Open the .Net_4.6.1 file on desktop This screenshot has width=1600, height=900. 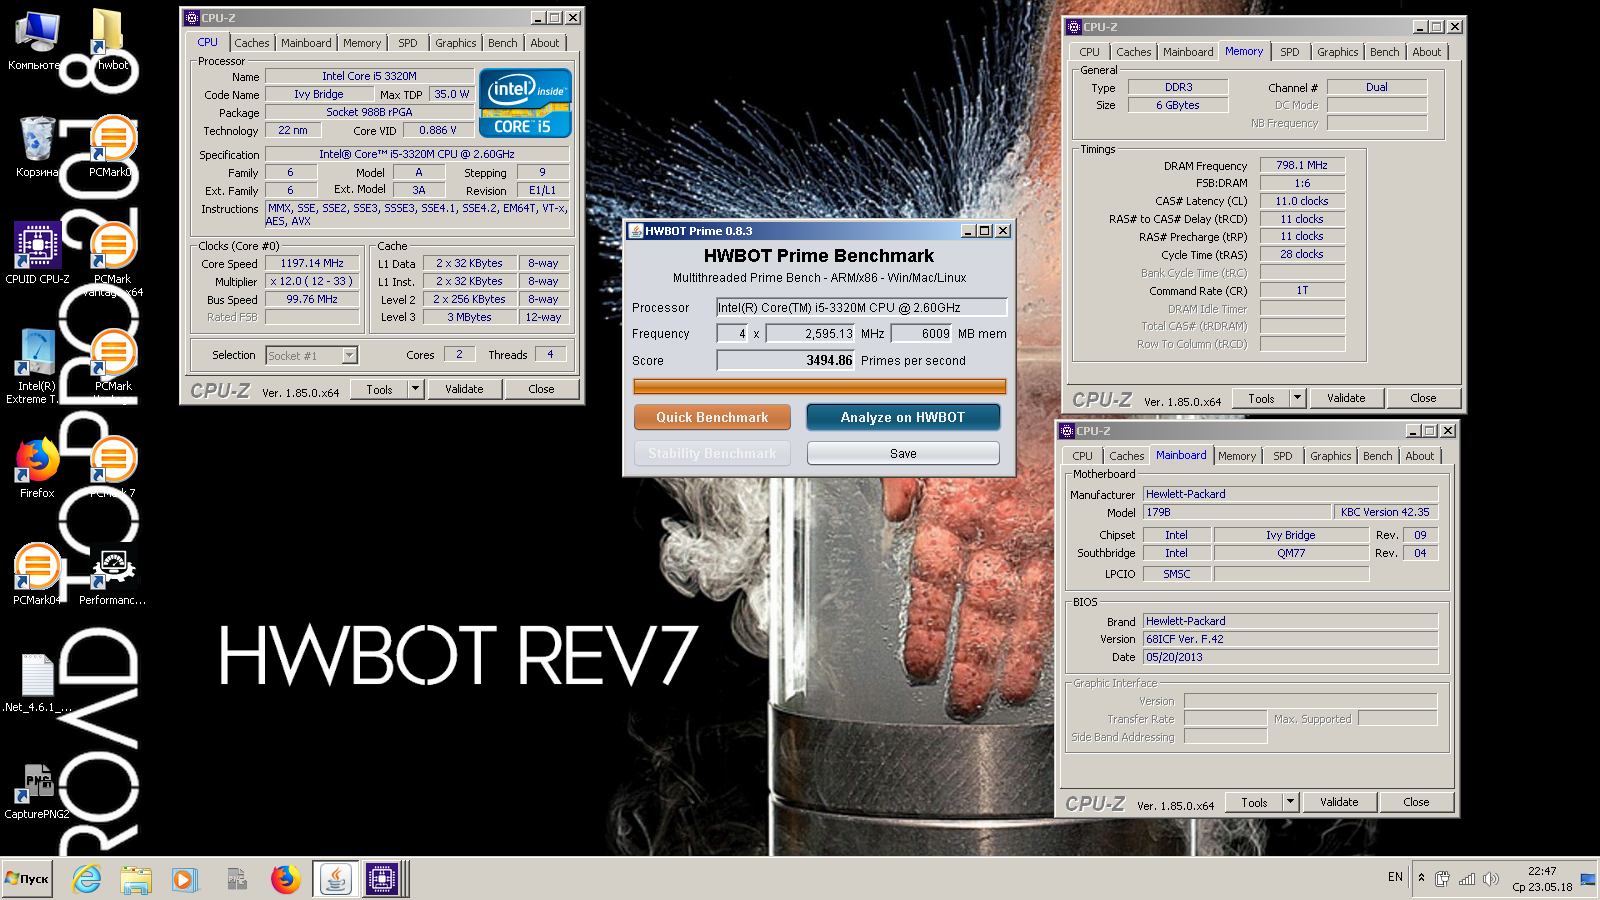(x=37, y=682)
